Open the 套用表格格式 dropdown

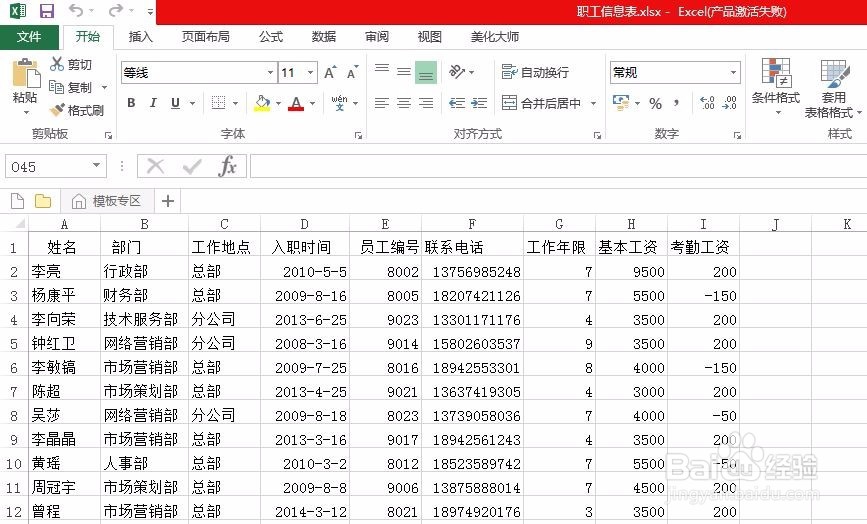coord(833,88)
